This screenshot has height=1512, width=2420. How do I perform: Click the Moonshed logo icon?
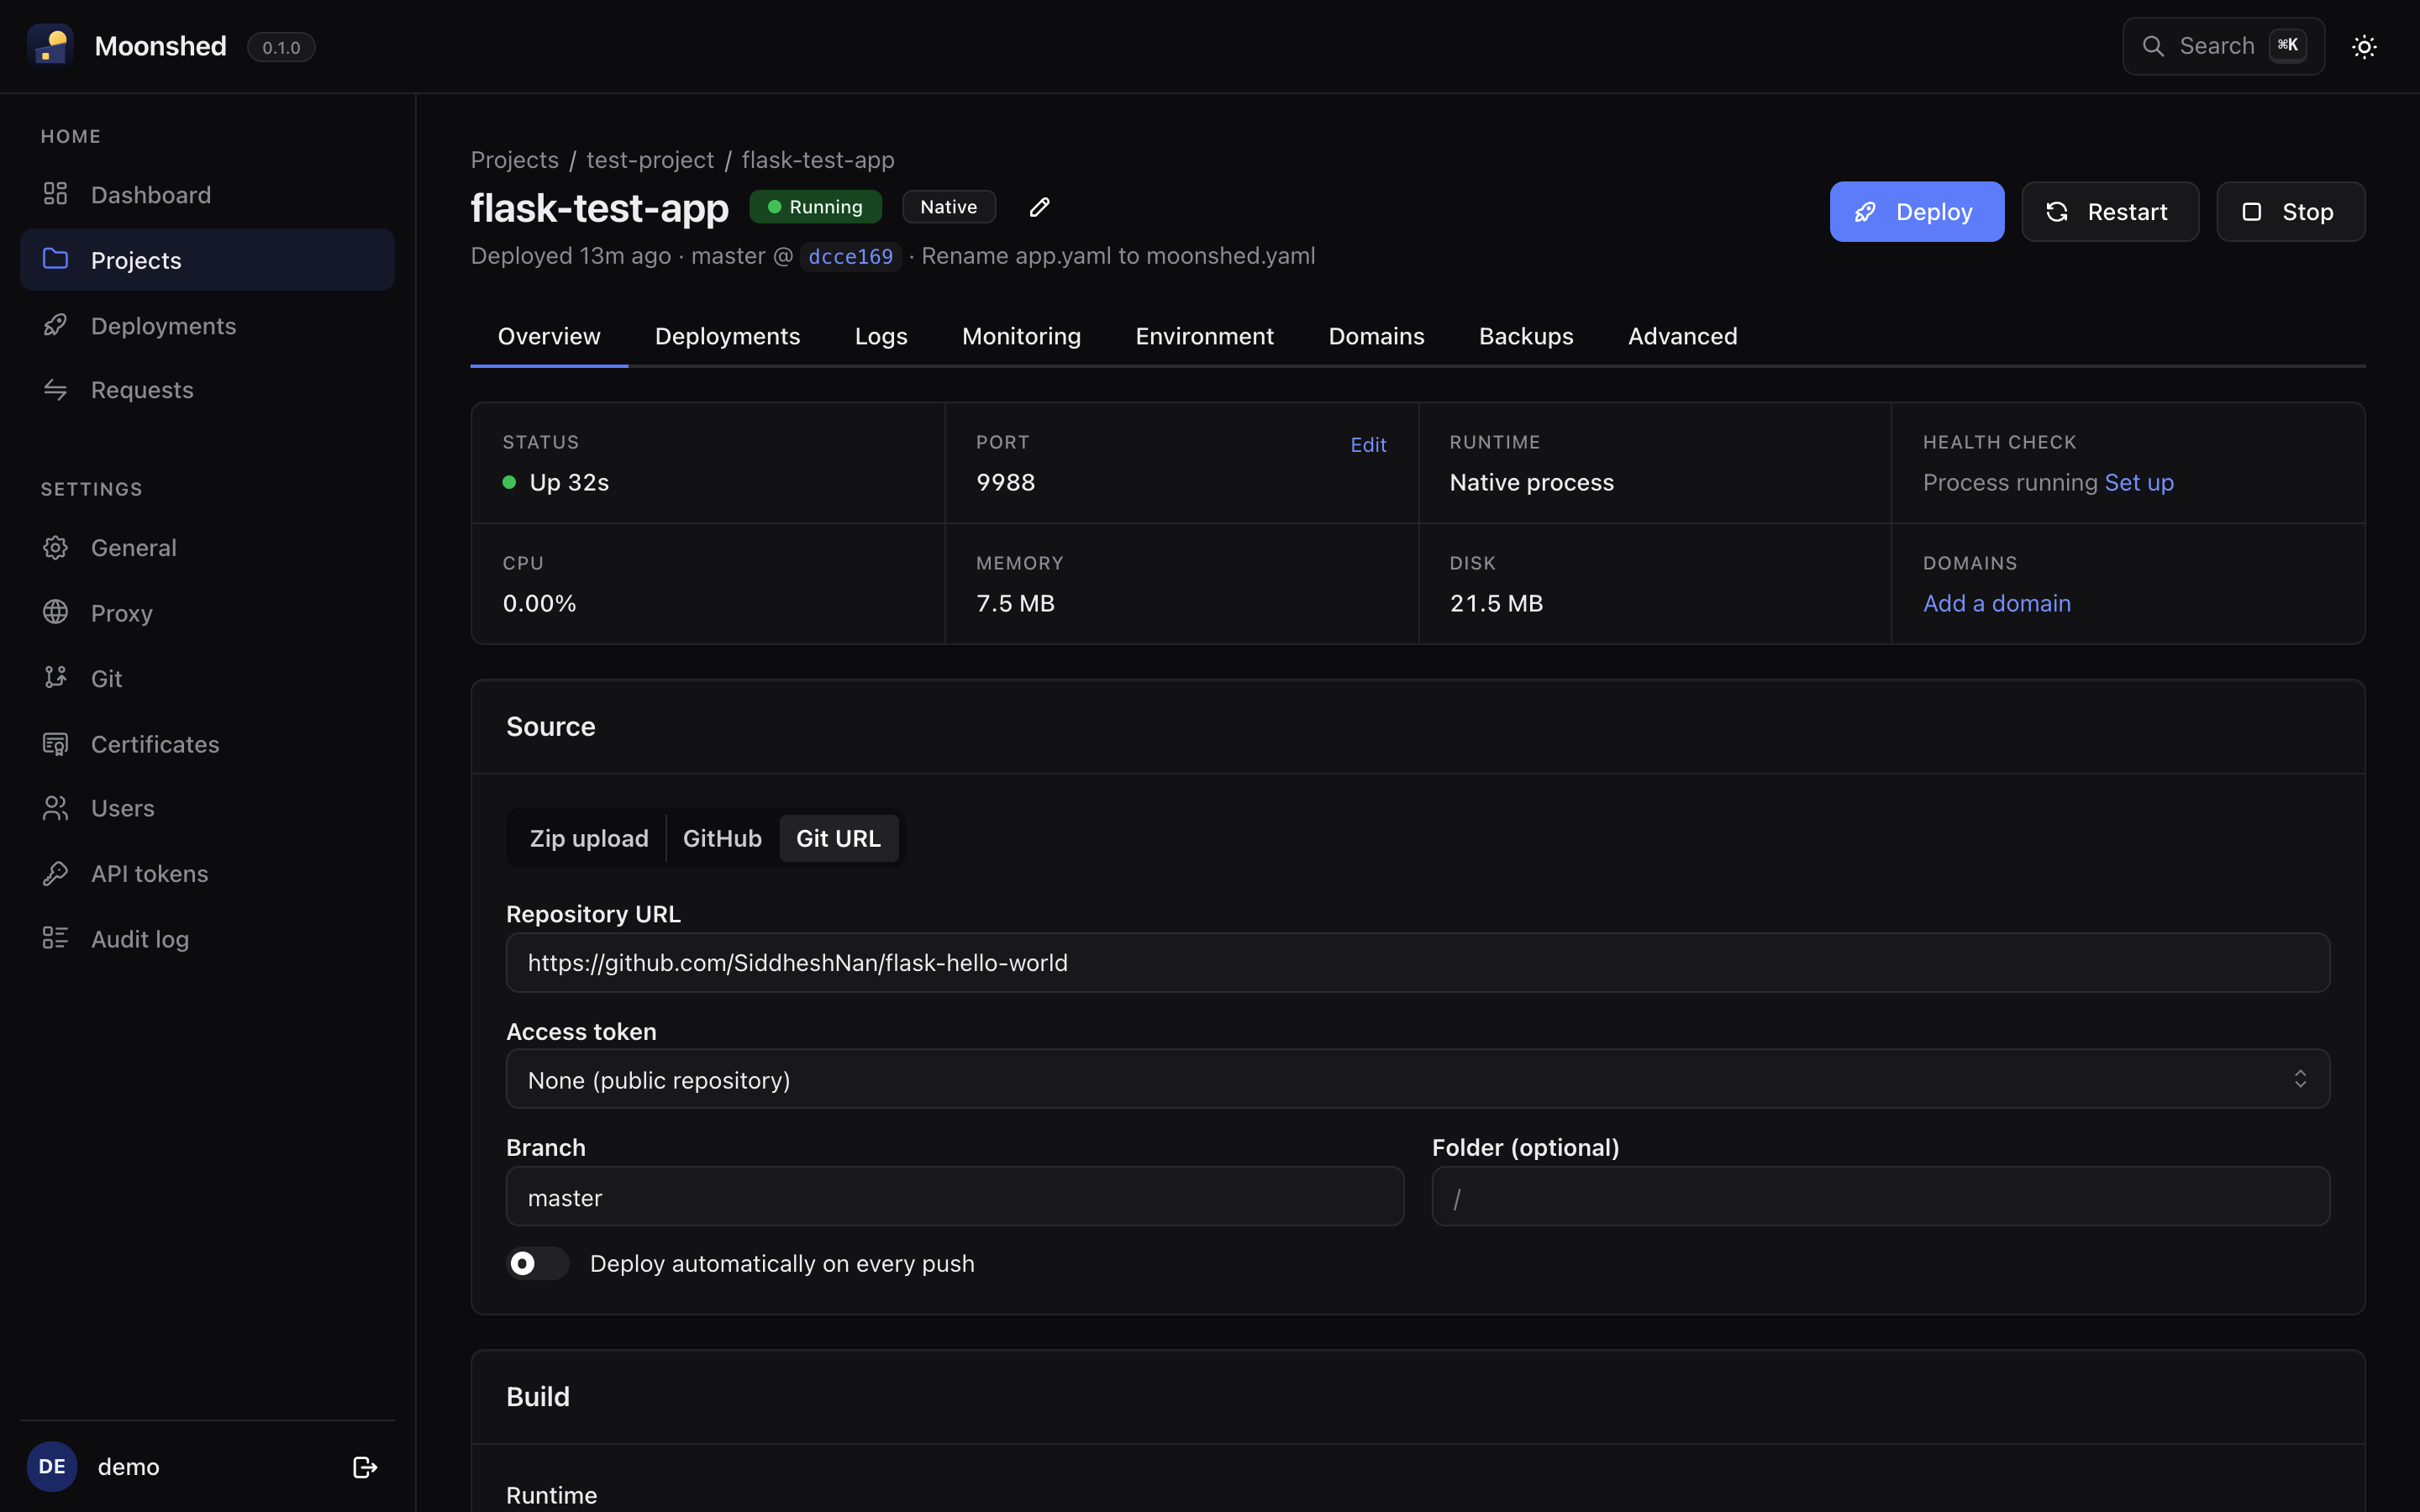[x=50, y=46]
